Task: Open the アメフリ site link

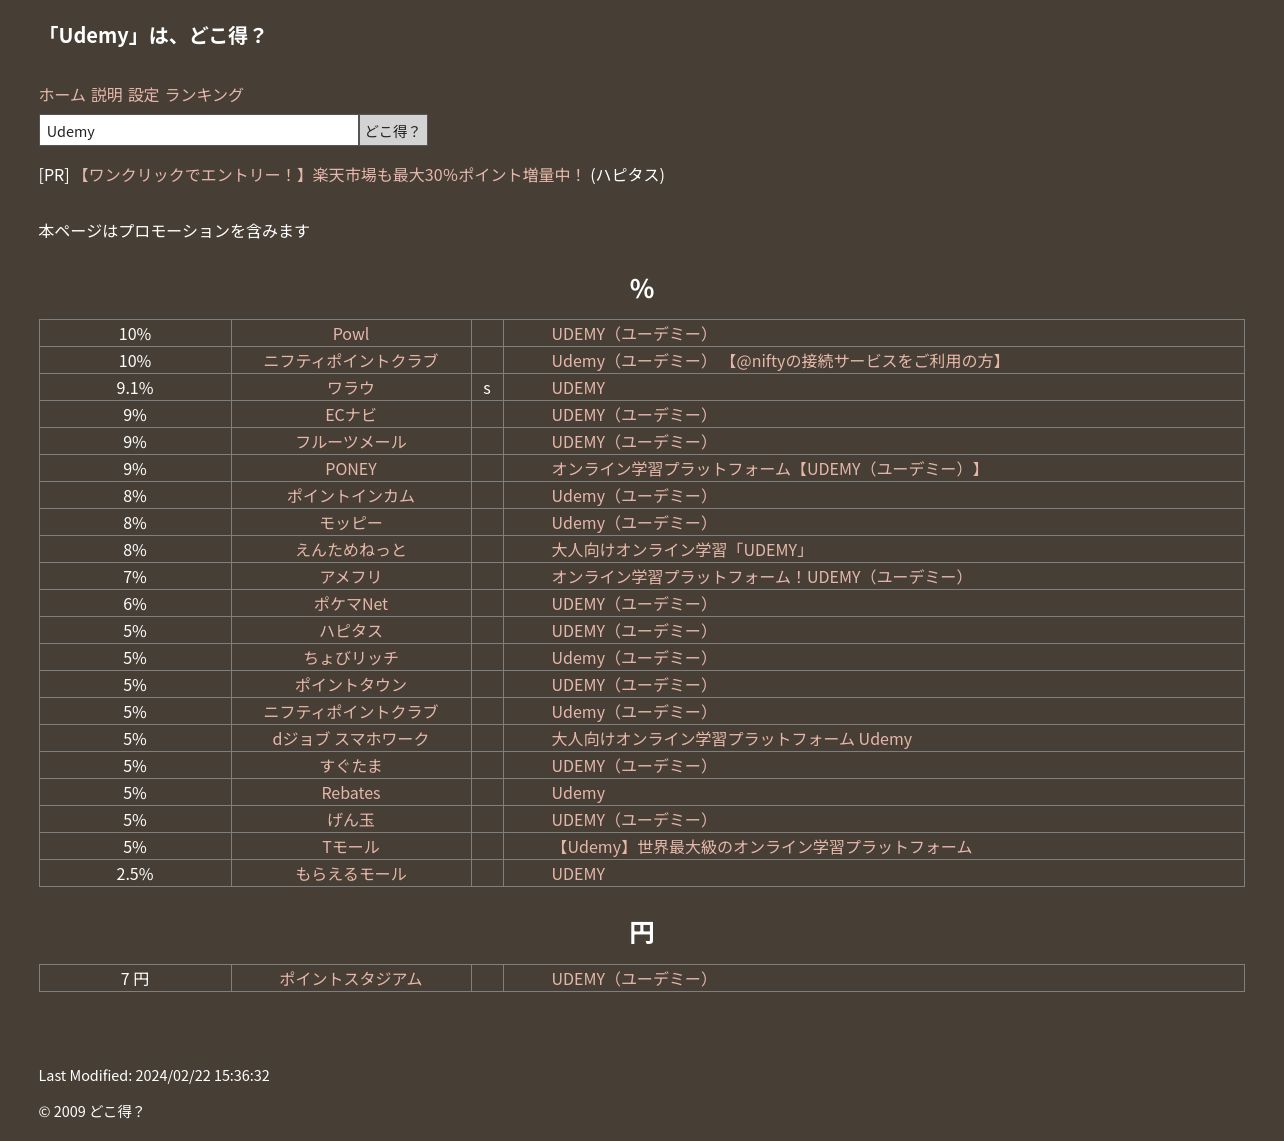Action: 351,576
